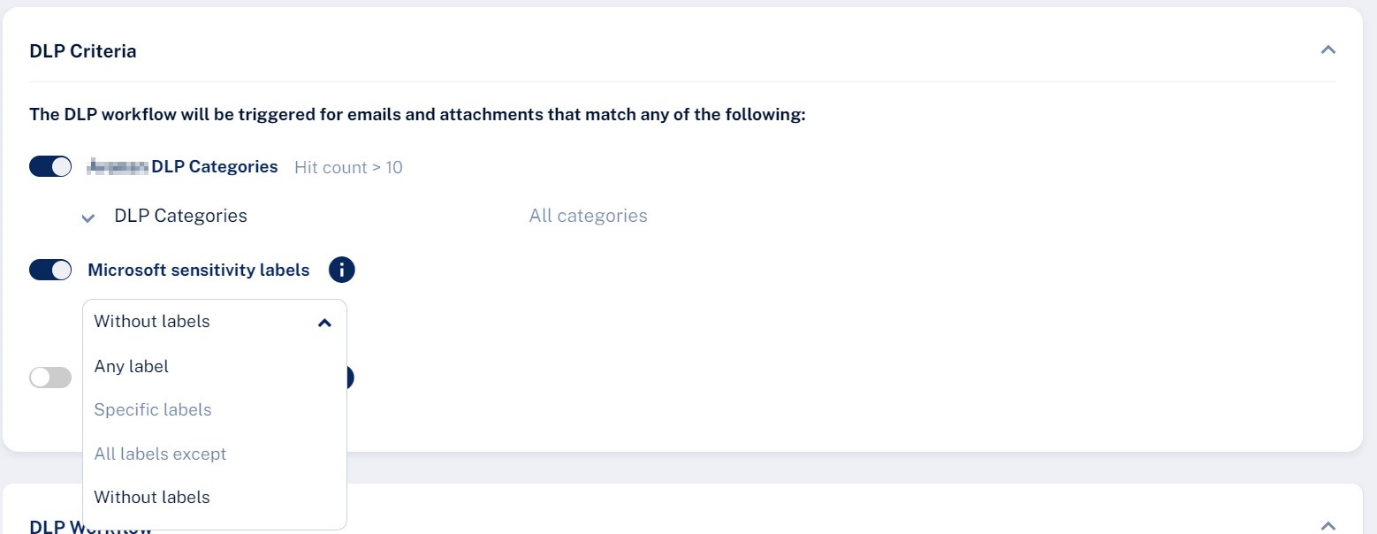Click the info icon beside Microsoft sensitivity labels
The image size is (1377, 534).
click(342, 270)
